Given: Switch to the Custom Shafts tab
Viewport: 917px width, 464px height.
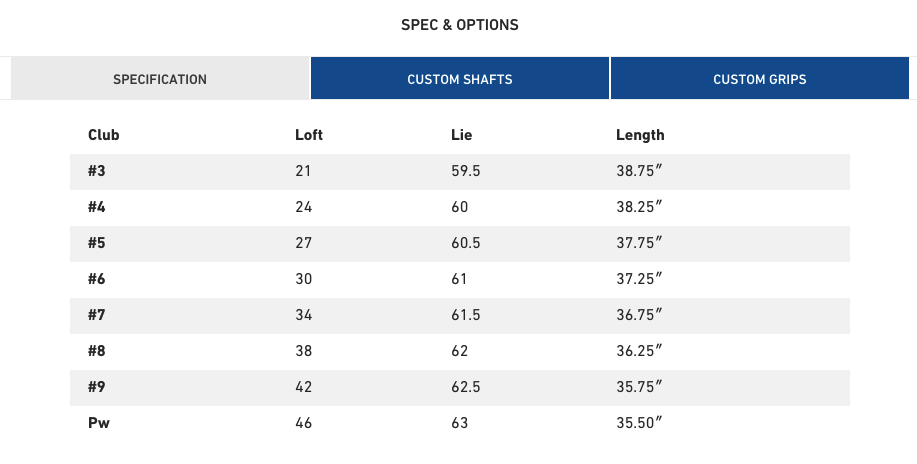Looking at the screenshot, I should tap(460, 78).
